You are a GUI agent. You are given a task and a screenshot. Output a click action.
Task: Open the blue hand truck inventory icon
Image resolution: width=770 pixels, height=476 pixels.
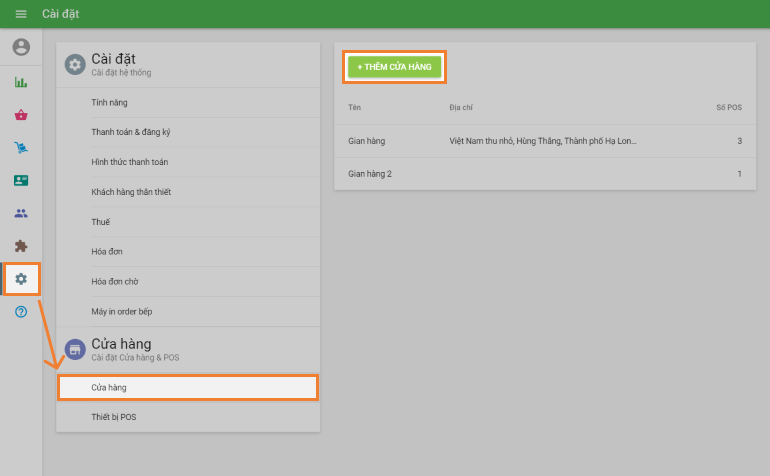21,148
